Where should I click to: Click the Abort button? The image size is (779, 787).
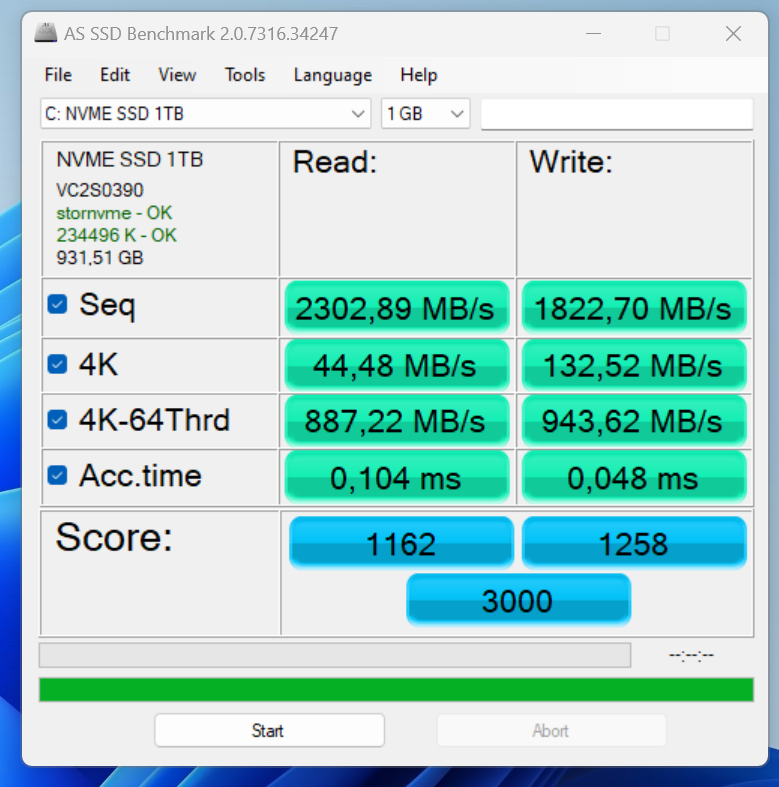(x=552, y=730)
